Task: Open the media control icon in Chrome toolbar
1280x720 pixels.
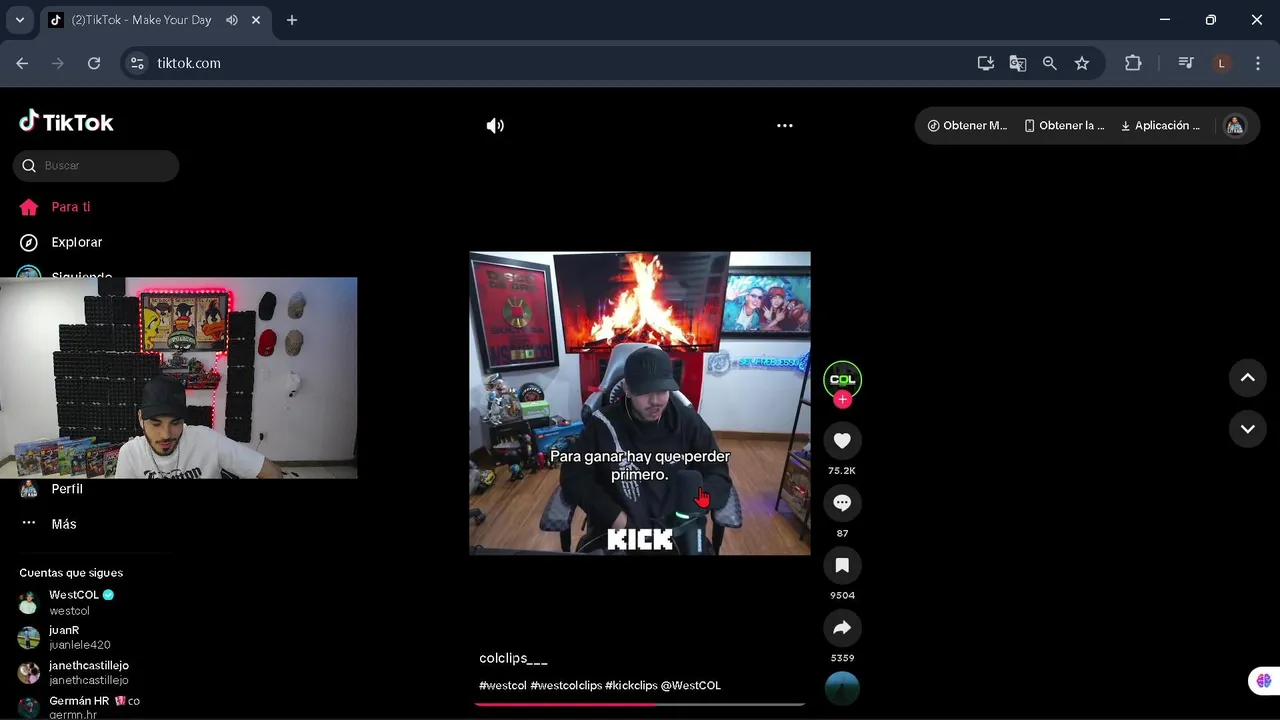Action: [1186, 63]
